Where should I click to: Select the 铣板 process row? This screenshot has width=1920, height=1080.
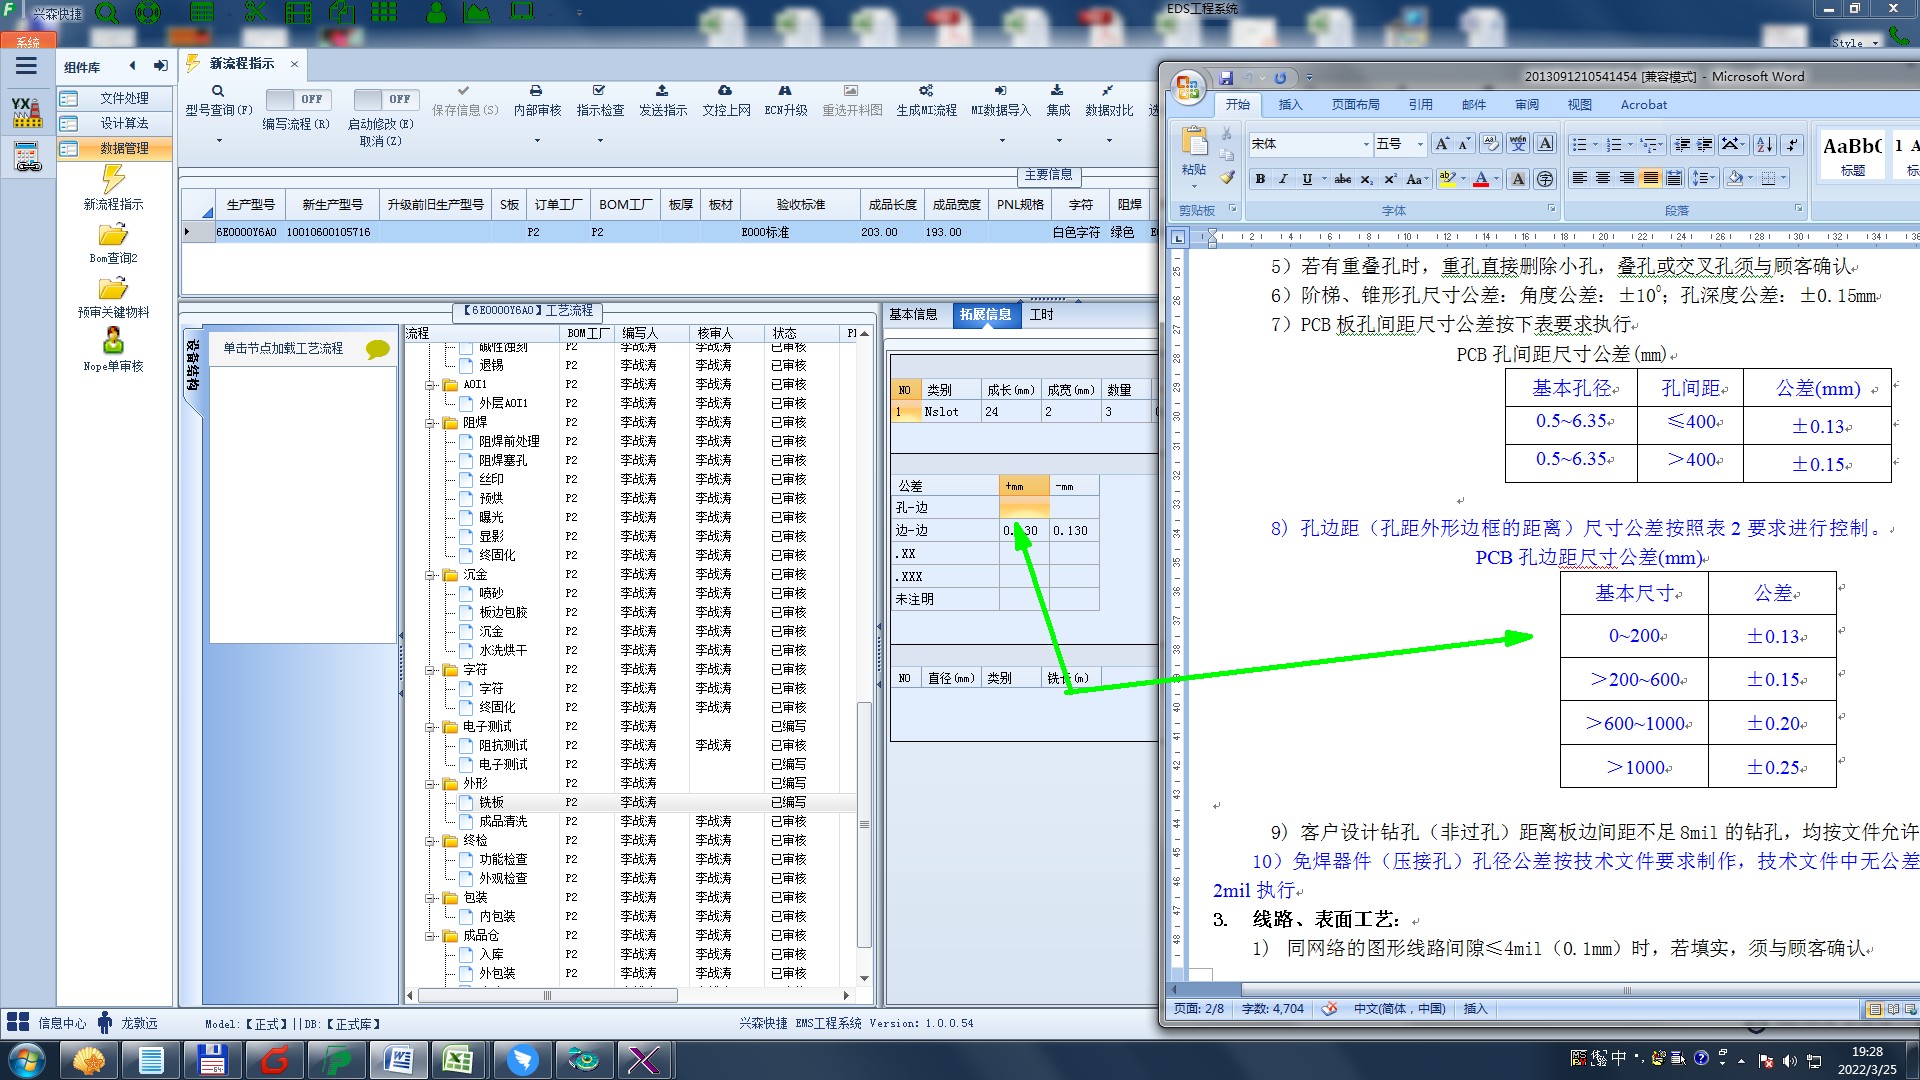[630, 802]
